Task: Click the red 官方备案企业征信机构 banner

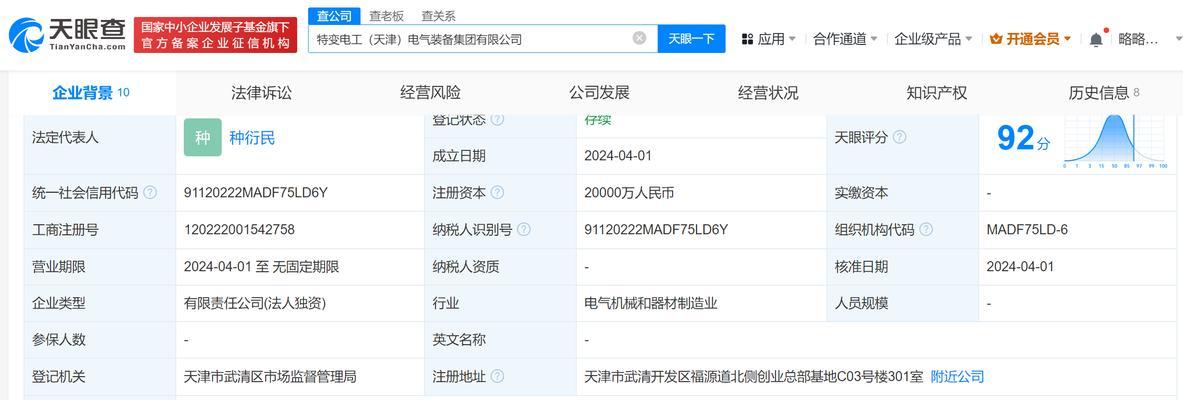Action: pos(216,35)
